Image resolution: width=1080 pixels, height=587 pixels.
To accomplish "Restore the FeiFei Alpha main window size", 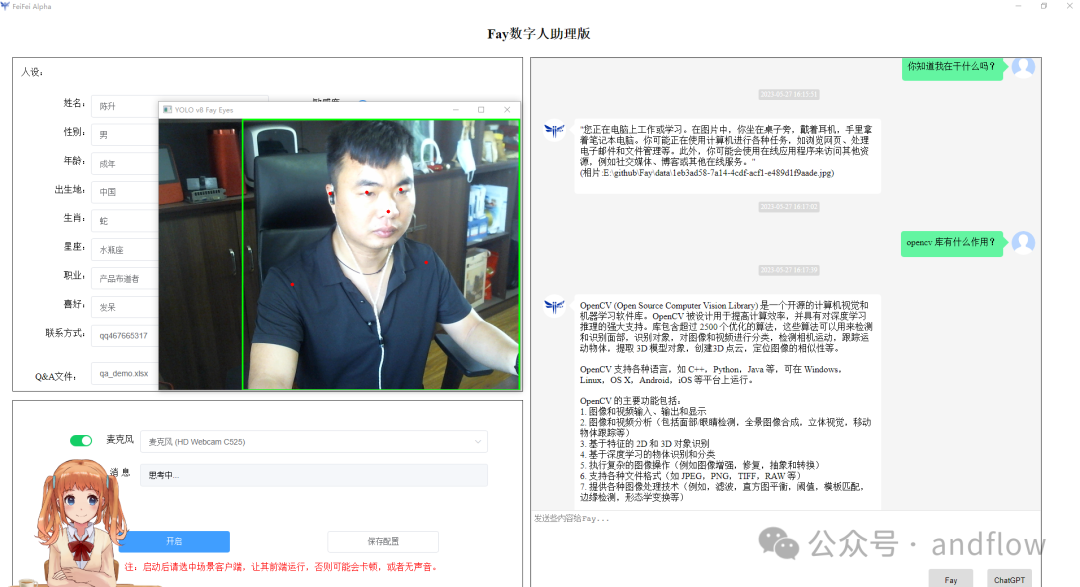I will [x=1043, y=6].
